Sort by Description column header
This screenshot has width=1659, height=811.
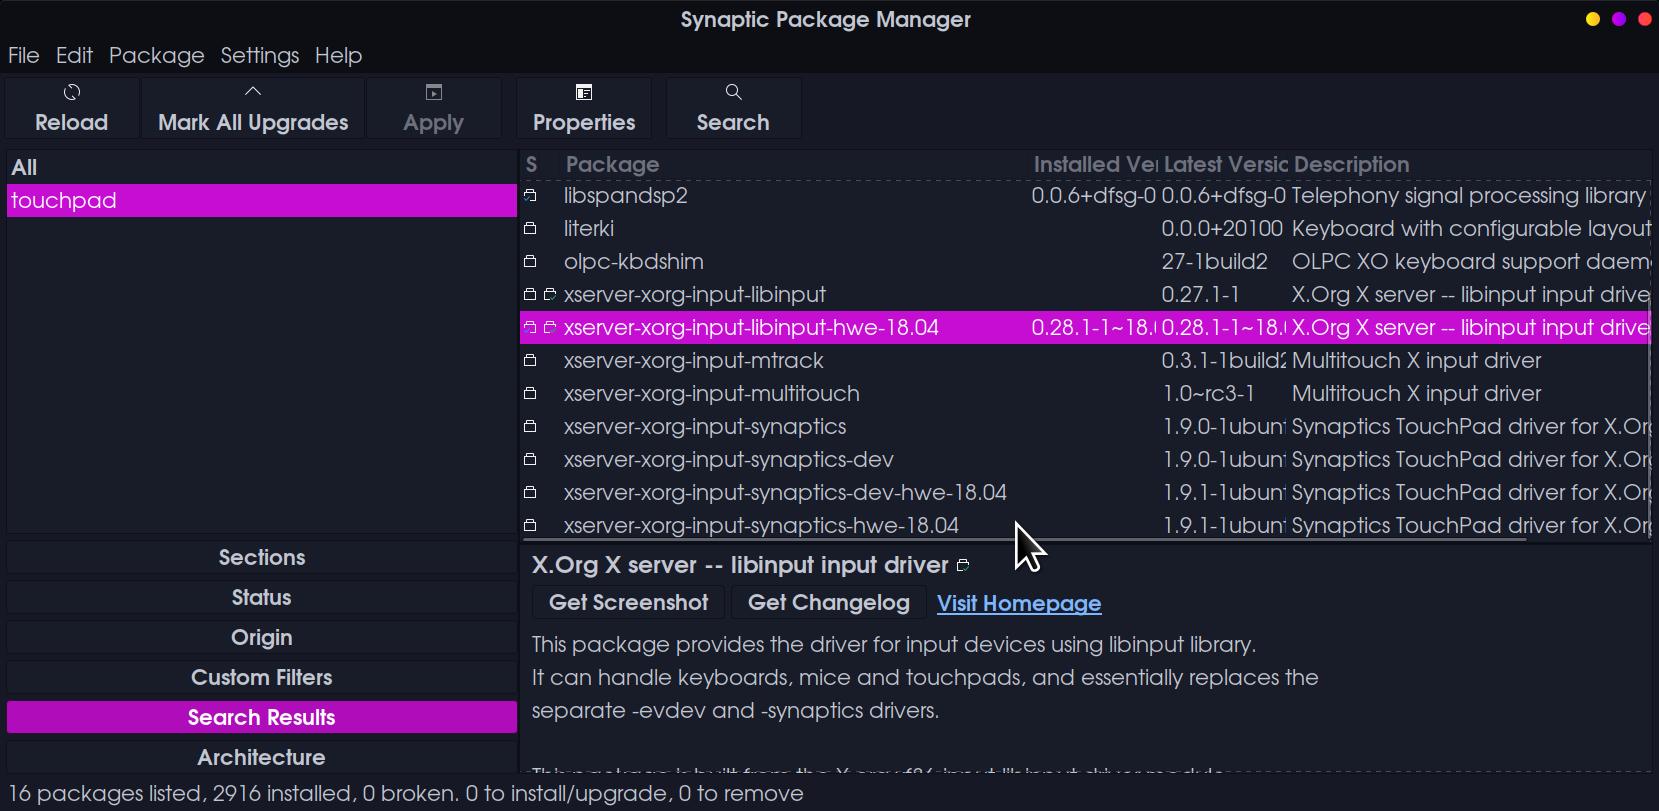pyautogui.click(x=1351, y=164)
